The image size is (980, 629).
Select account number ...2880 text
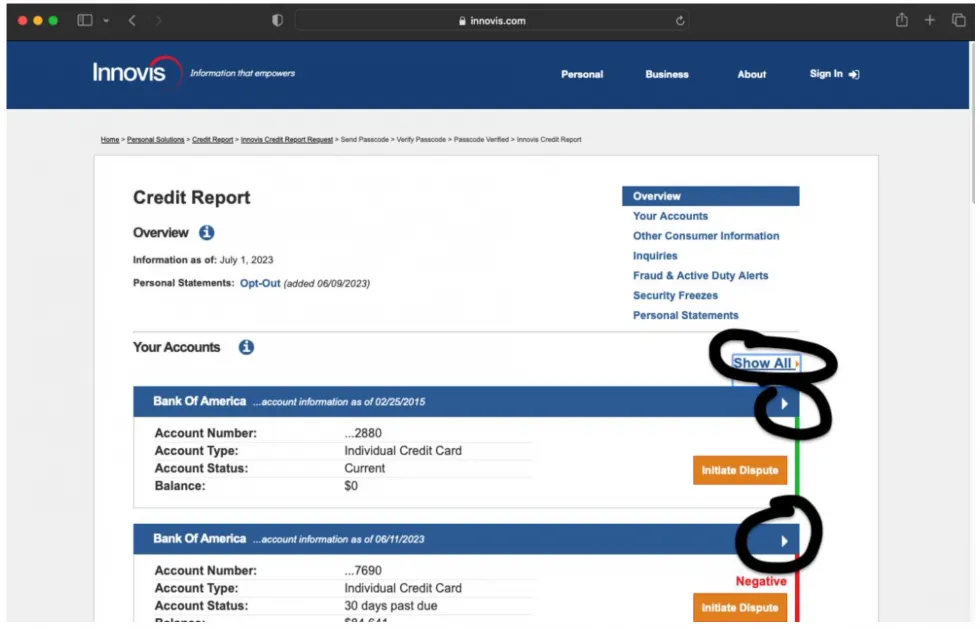pyautogui.click(x=363, y=433)
